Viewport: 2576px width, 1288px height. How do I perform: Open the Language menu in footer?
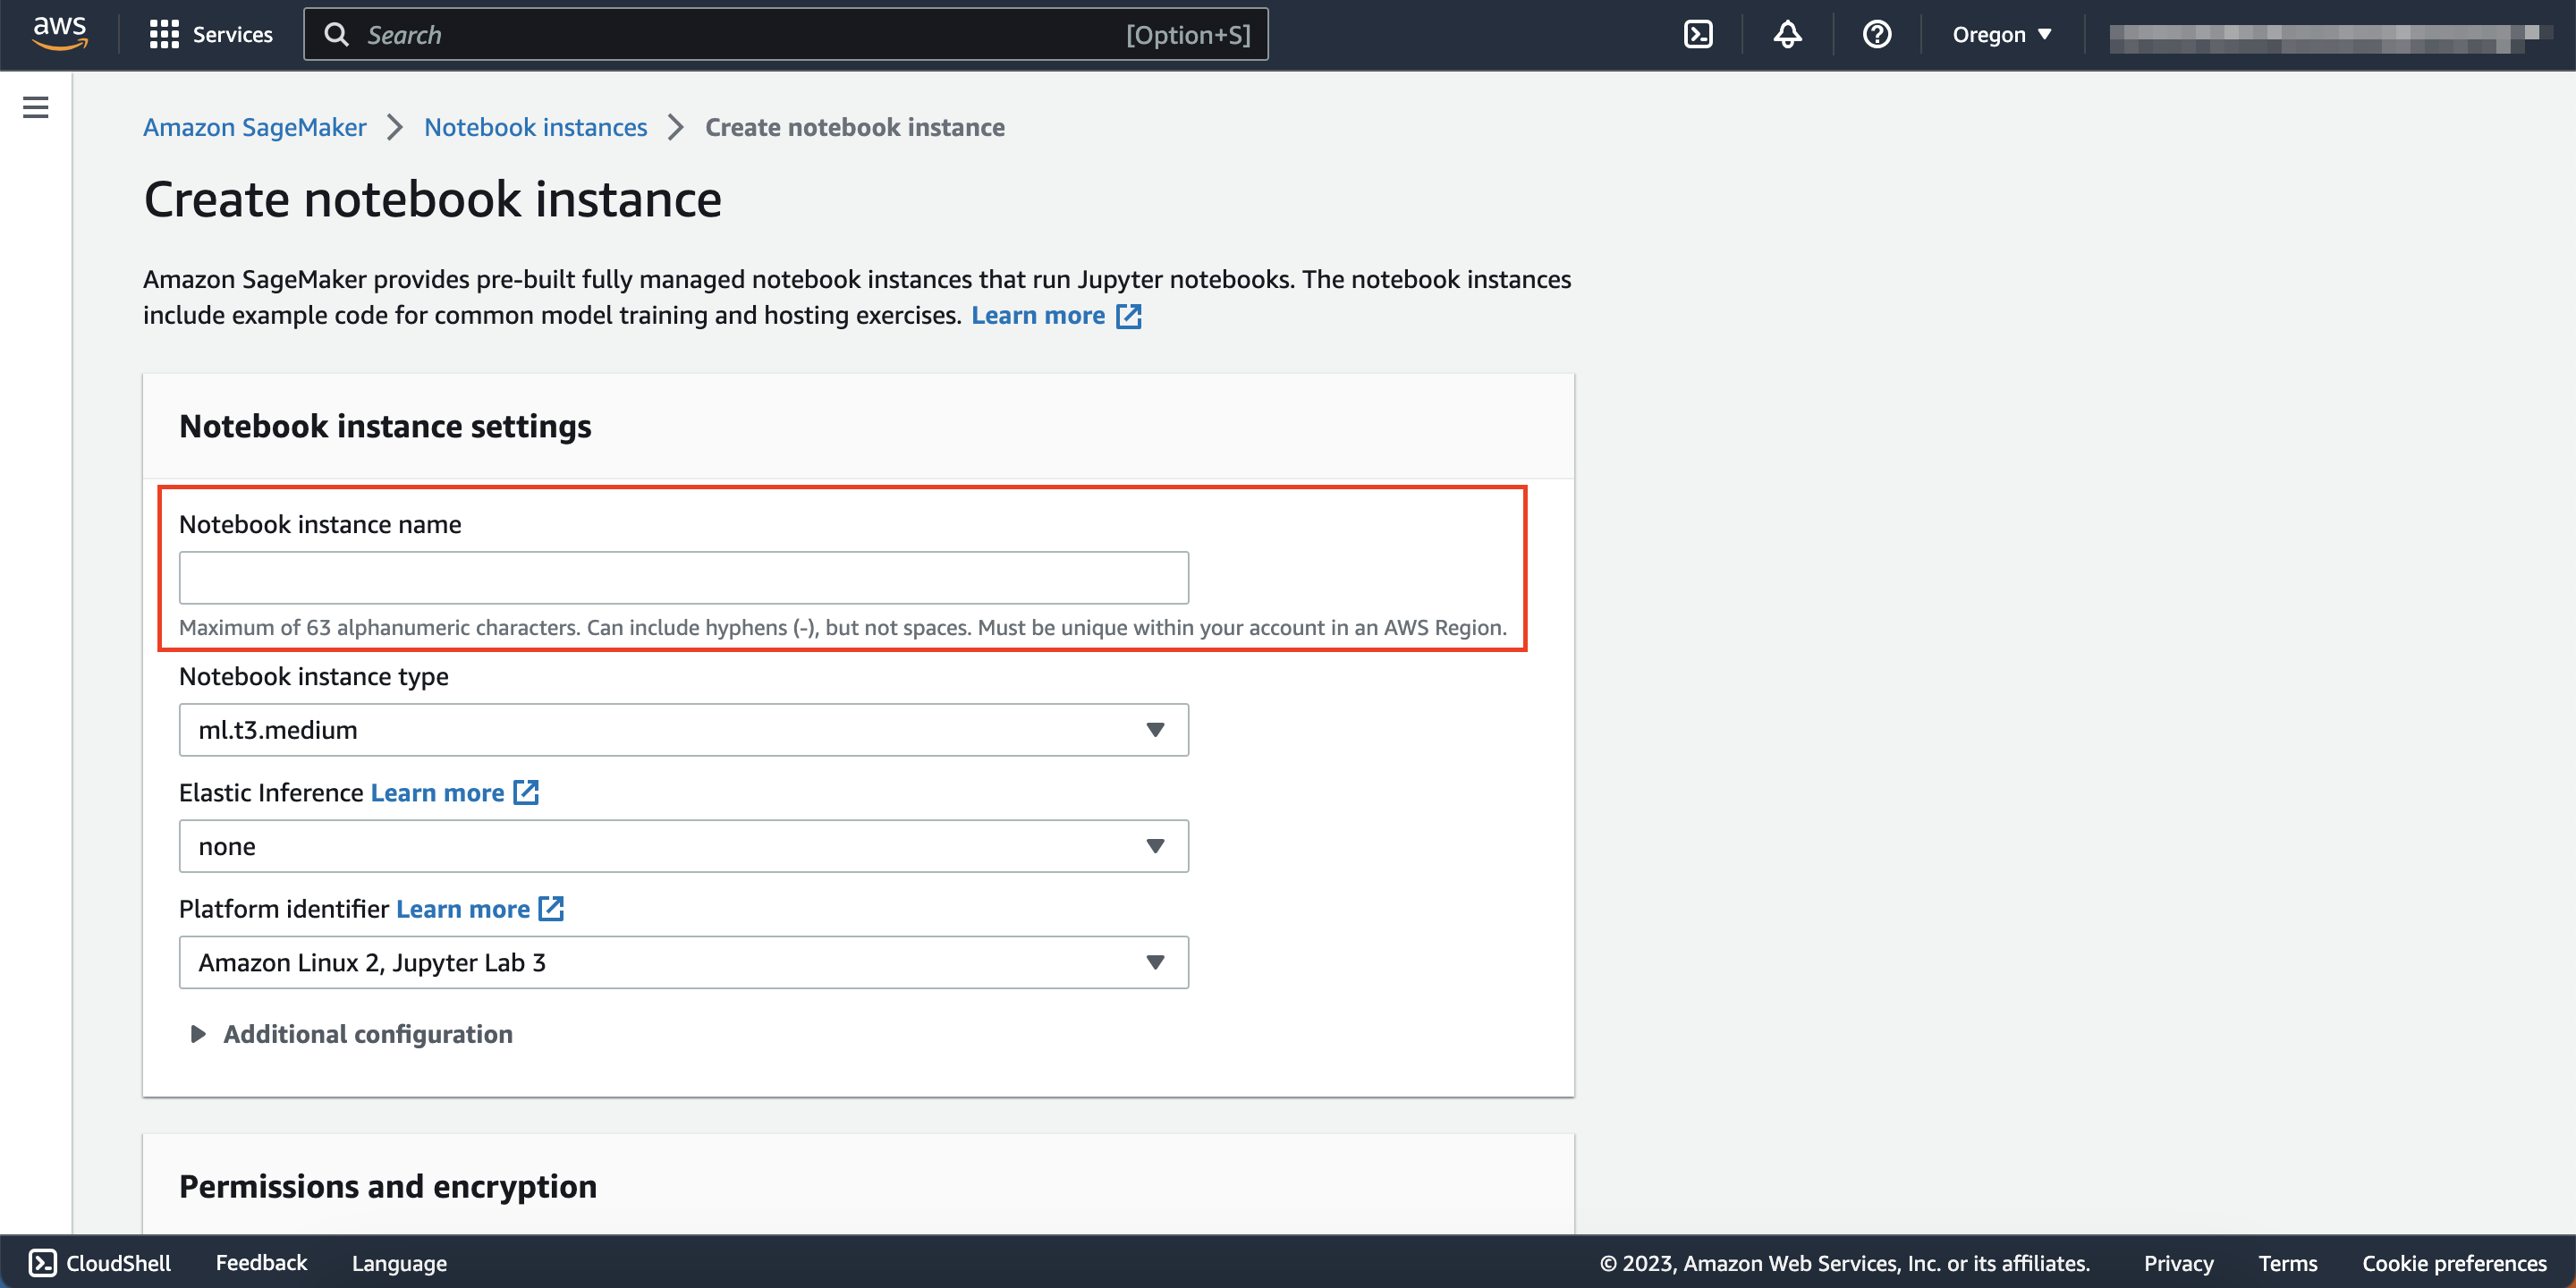coord(398,1262)
